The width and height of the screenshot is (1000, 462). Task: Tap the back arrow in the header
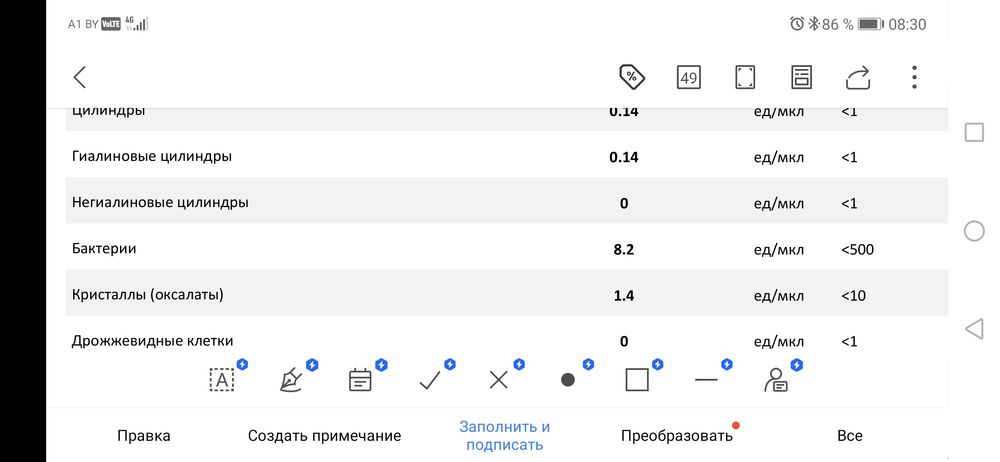(x=80, y=77)
